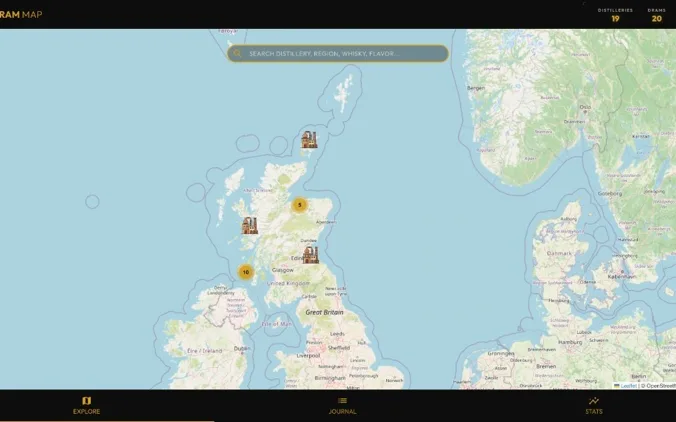Click the Great Britain map label

pyautogui.click(x=324, y=312)
